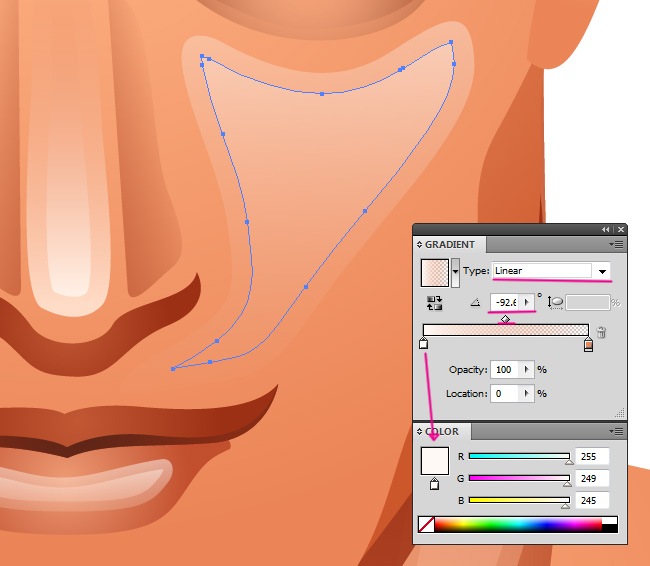650x566 pixels.
Task: Open the Location value dropdown arrow
Action: [x=527, y=394]
